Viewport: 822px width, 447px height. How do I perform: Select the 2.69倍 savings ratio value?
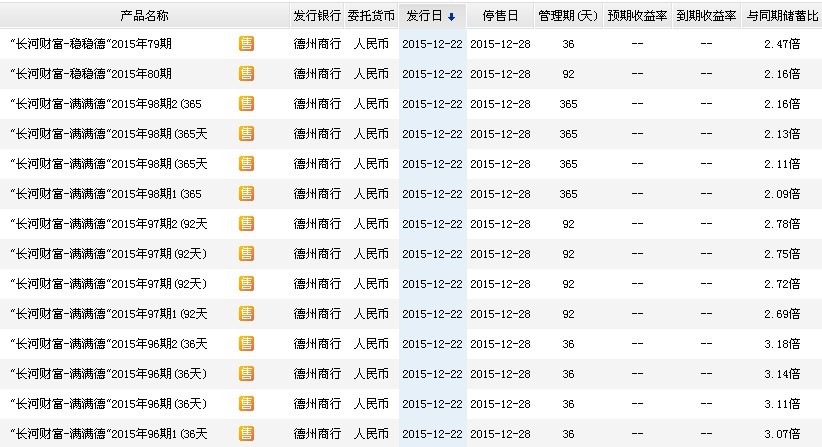point(782,314)
